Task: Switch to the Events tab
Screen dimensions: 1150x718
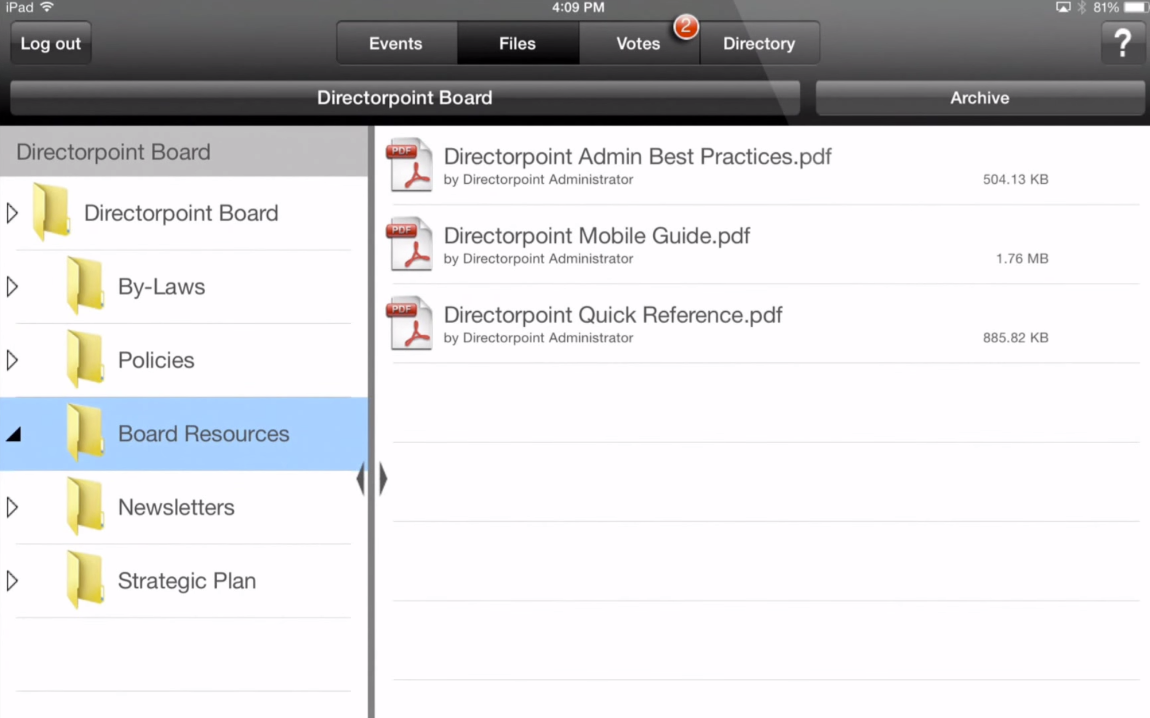Action: pos(396,43)
